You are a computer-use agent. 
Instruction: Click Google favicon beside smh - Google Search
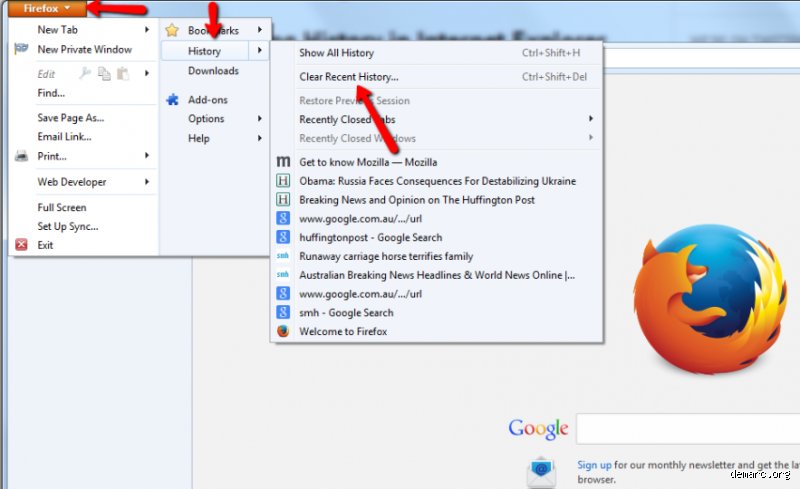pyautogui.click(x=283, y=312)
